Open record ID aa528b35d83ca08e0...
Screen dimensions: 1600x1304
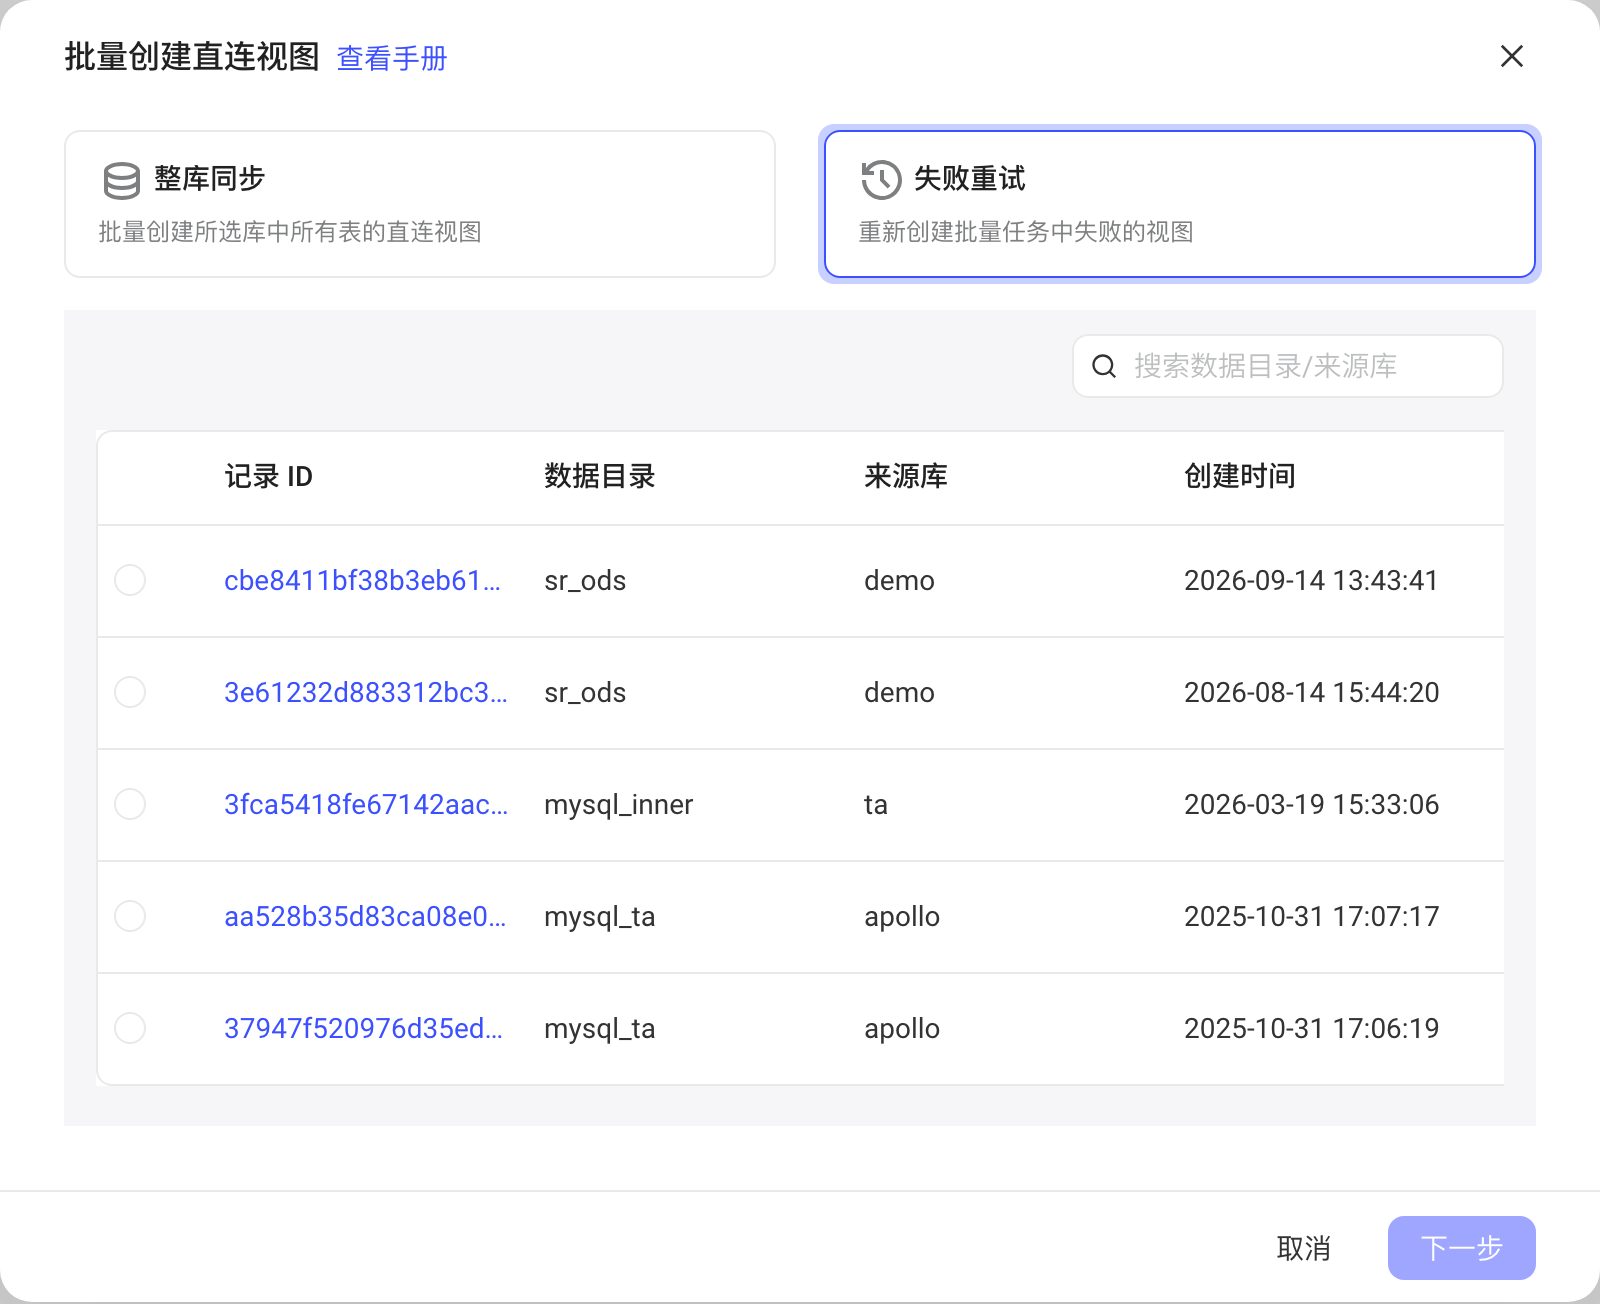coord(365,916)
